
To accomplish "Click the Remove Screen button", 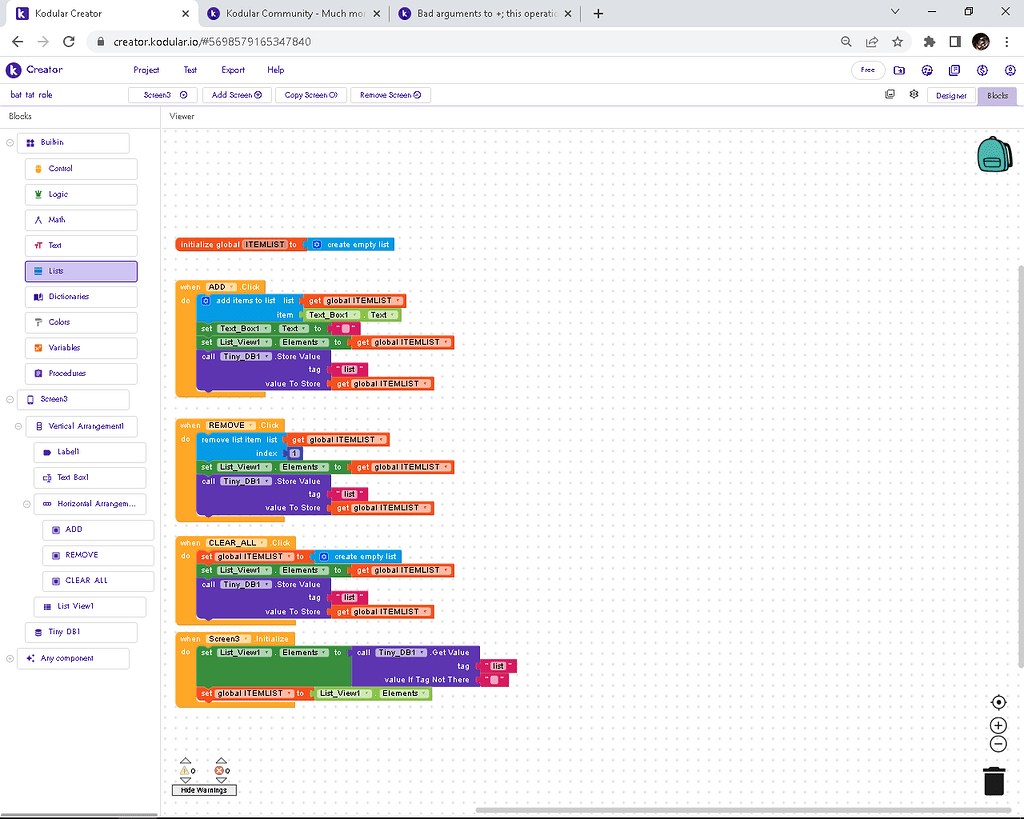I will point(389,95).
